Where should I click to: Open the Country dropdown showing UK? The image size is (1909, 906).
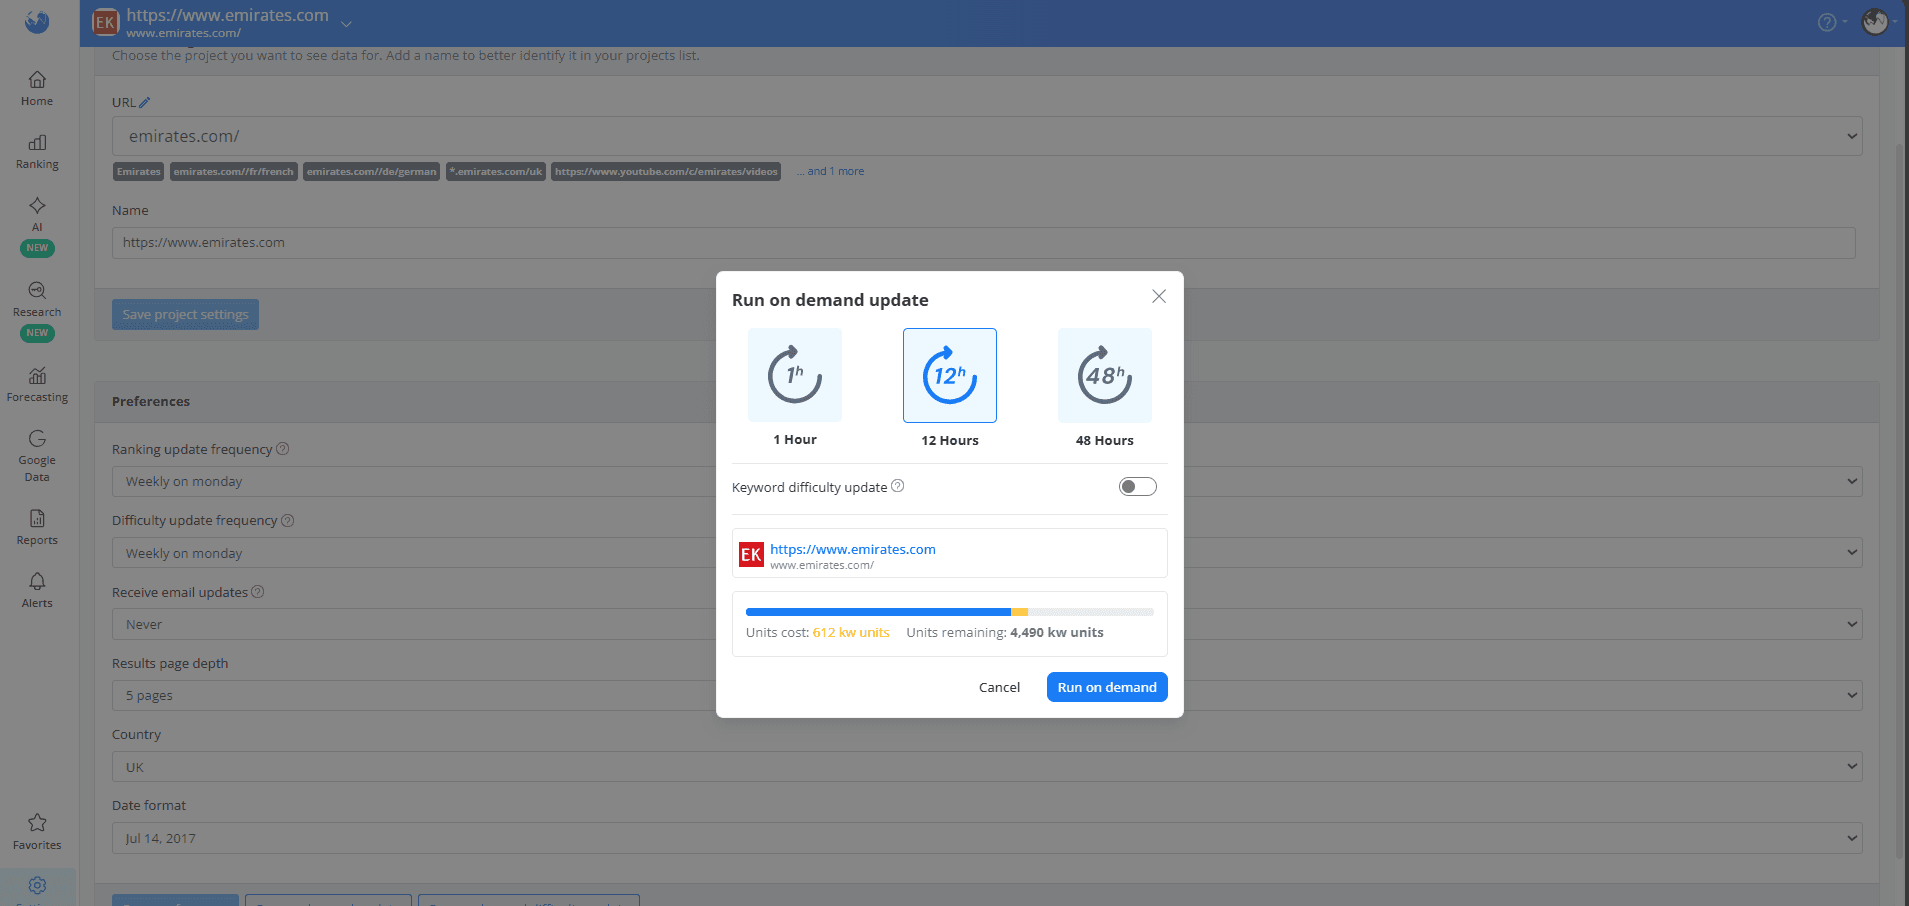tap(987, 767)
